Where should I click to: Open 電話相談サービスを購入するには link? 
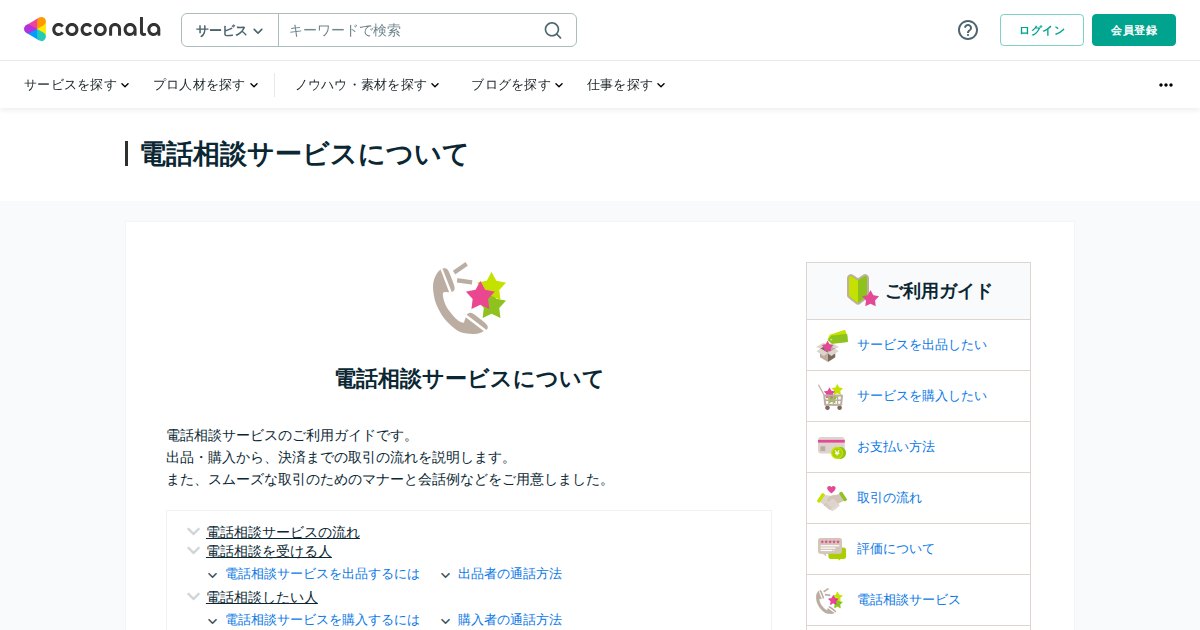[x=322, y=620]
